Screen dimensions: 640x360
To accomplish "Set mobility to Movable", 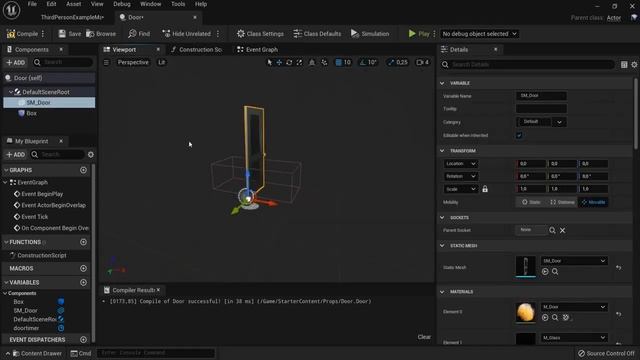I will point(593,202).
